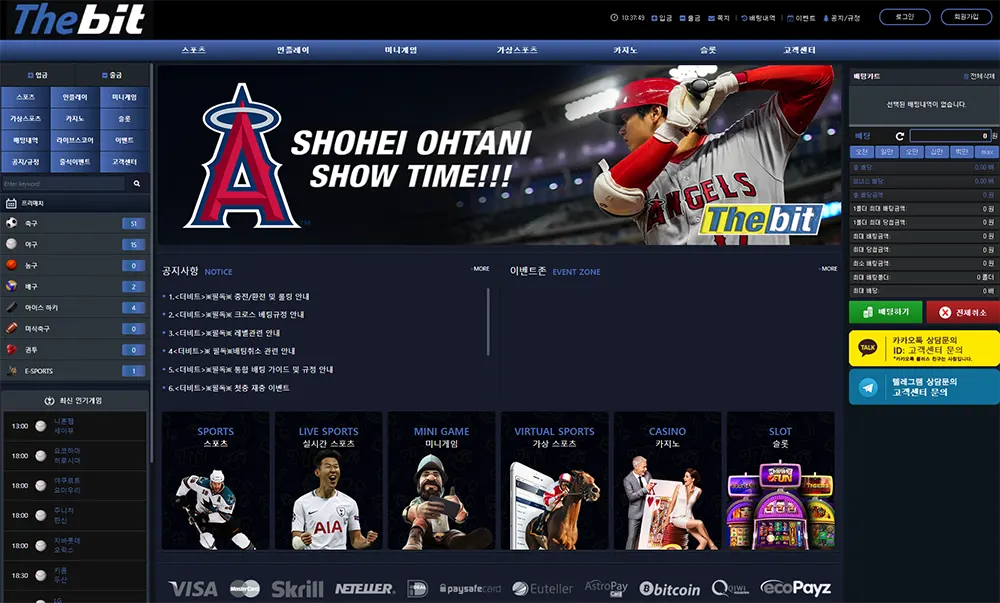Viewport: 1000px width, 603px height.
Task: Open the CASINO 카지노 category card
Action: 667,481
